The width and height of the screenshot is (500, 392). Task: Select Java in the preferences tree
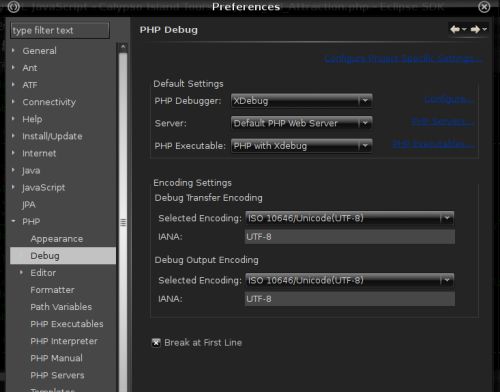click(31, 171)
